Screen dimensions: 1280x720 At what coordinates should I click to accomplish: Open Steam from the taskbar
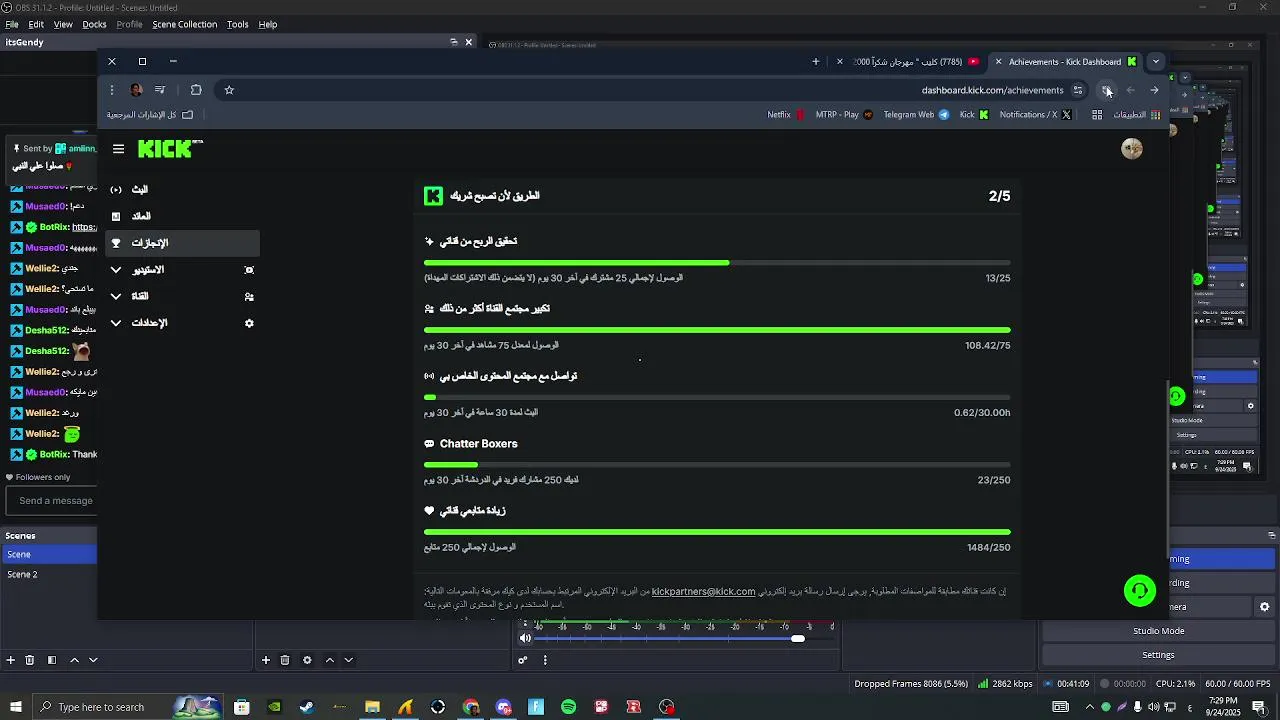(307, 707)
